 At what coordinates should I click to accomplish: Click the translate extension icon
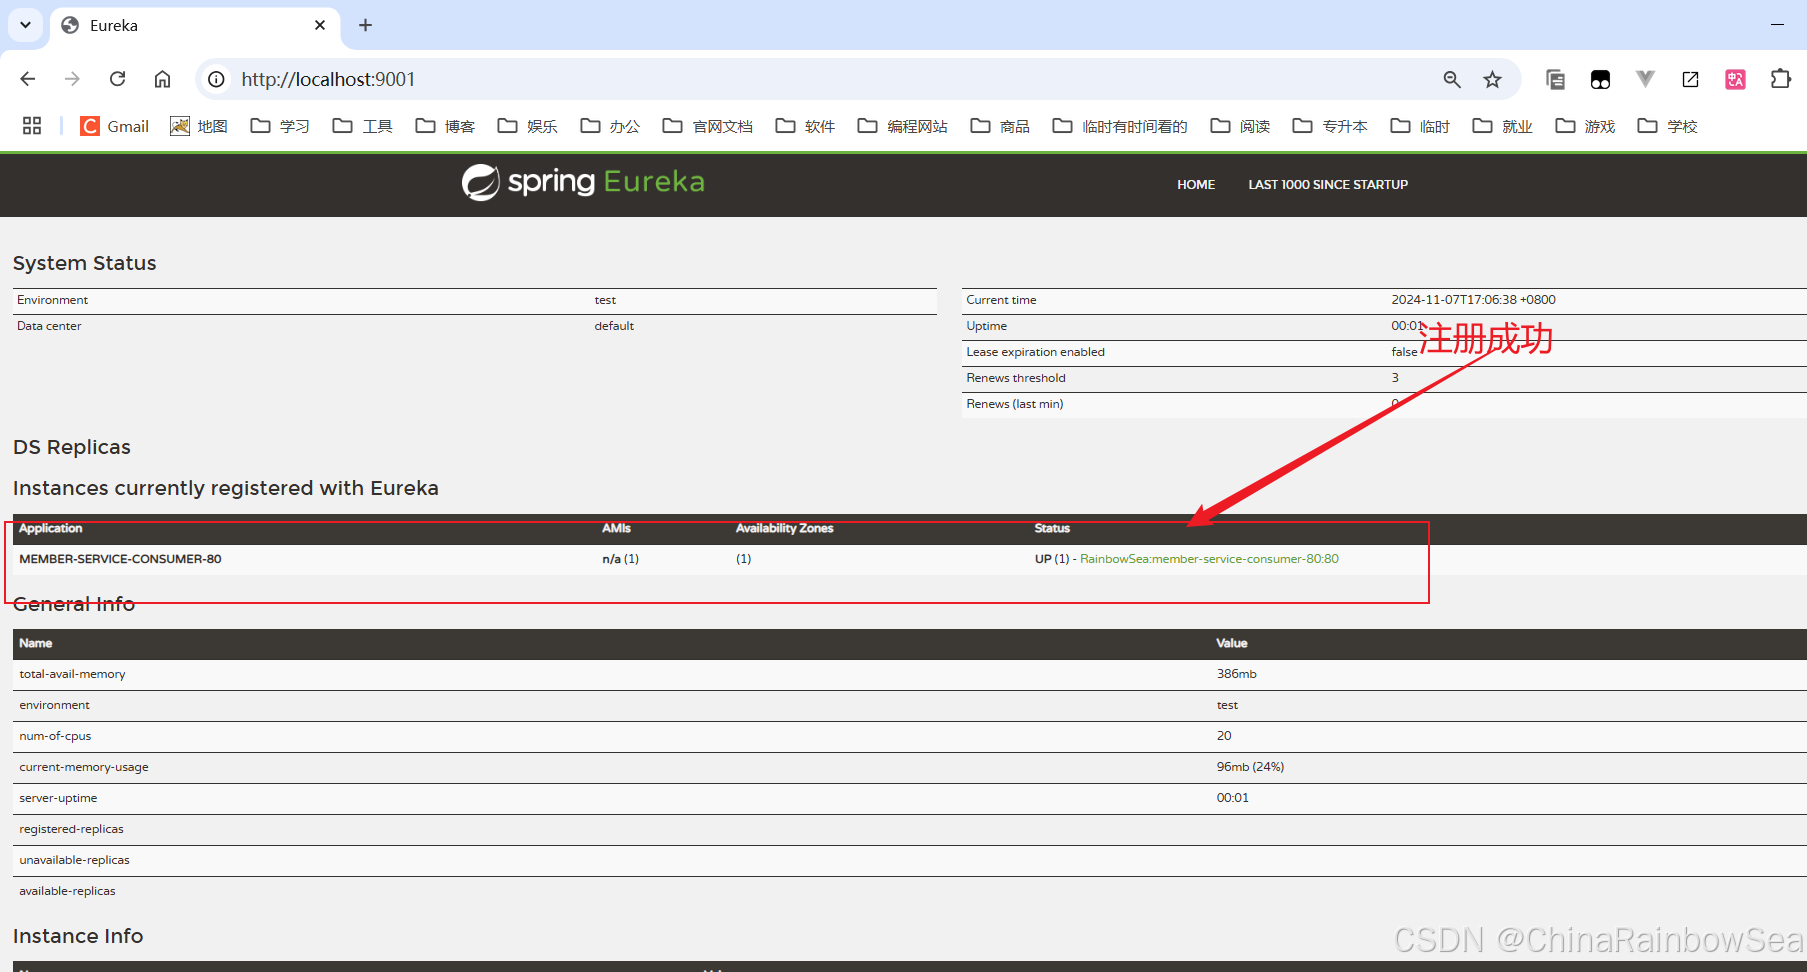tap(1735, 79)
